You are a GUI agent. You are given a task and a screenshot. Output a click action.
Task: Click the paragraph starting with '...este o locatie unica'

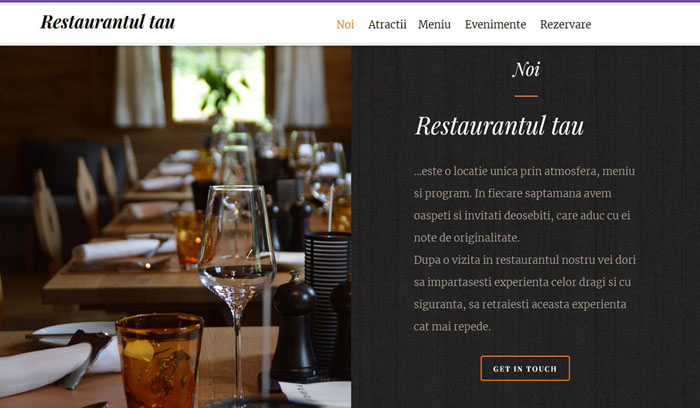click(524, 204)
